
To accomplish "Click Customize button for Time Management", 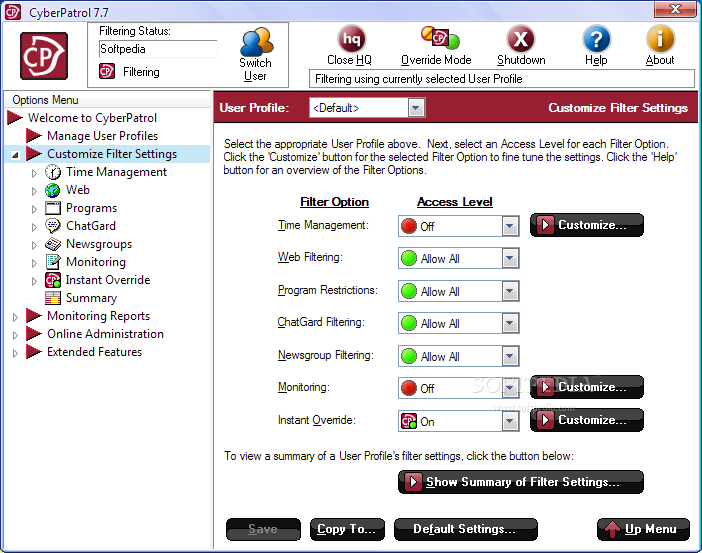I will [586, 225].
